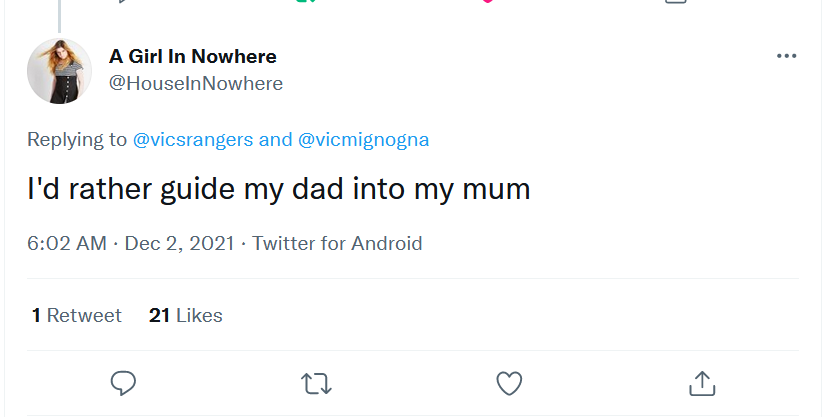This screenshot has height=417, width=824.
Task: Click the Twitter for Android source link
Action: (337, 243)
